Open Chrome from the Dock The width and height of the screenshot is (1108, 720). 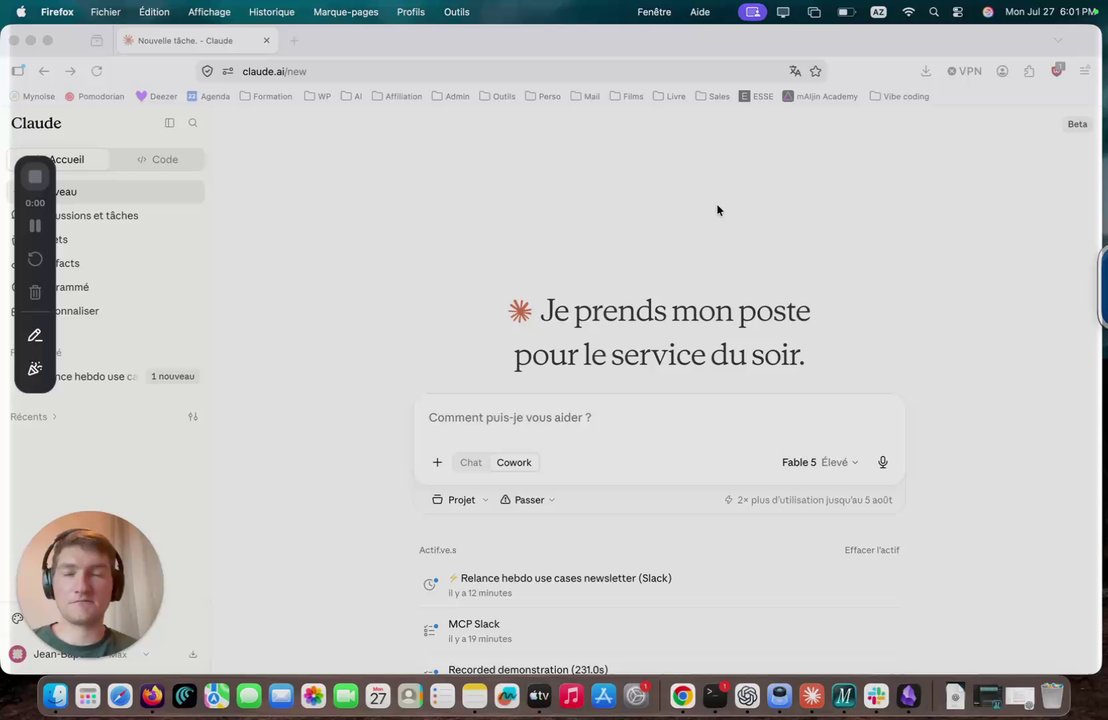(x=683, y=697)
